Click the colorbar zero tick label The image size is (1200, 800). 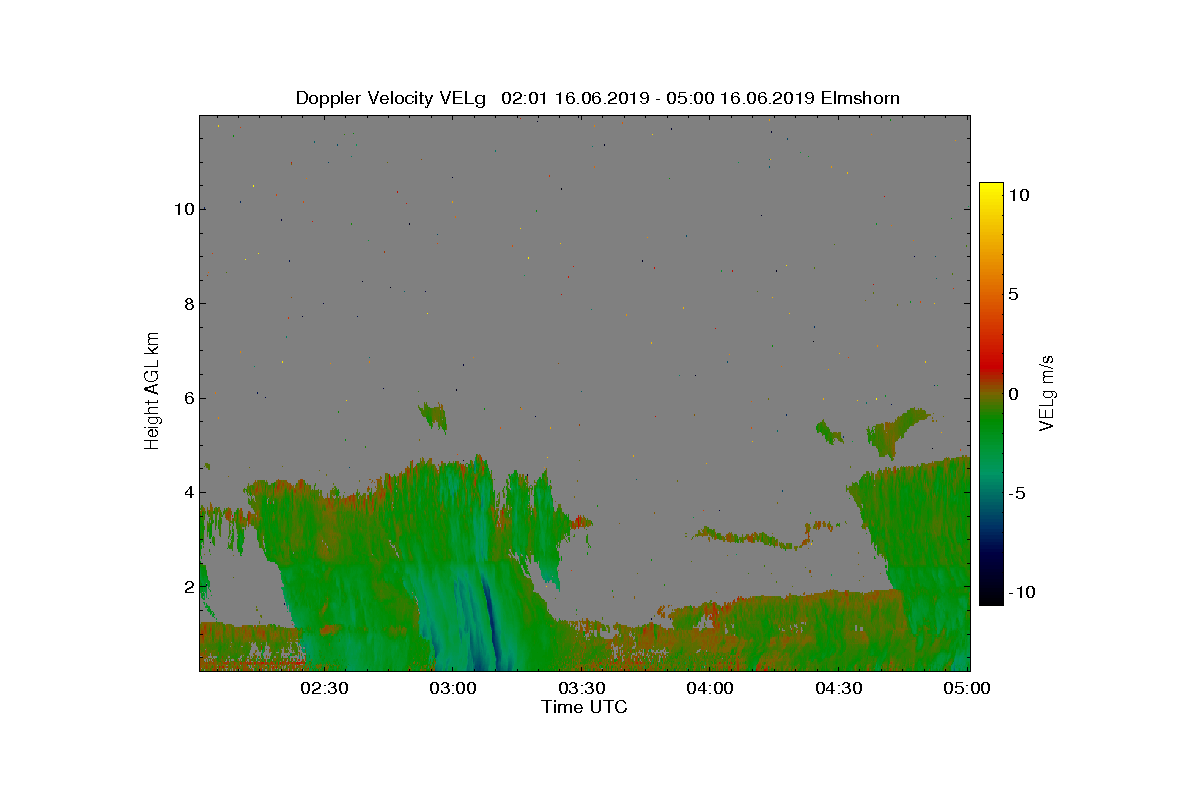click(x=1012, y=394)
